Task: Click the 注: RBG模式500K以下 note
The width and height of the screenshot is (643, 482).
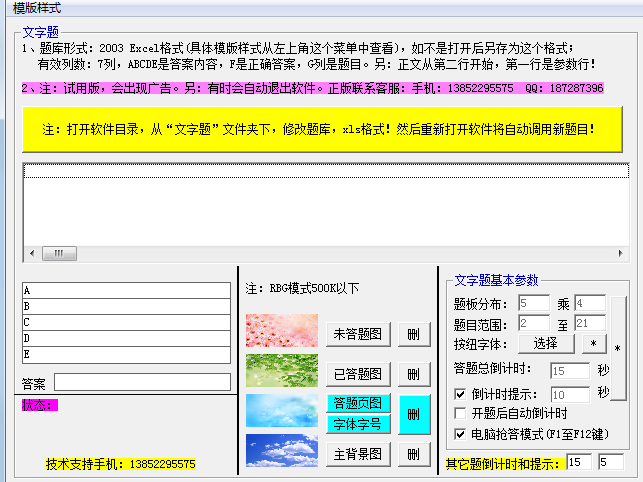Action: tap(302, 288)
